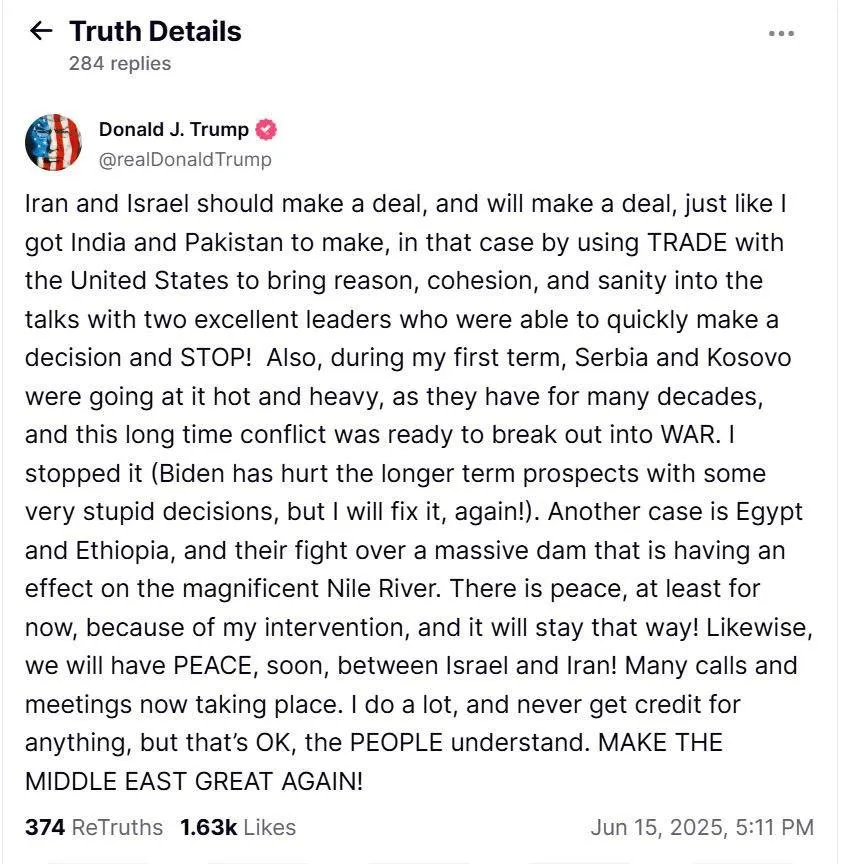Screen dimensions: 861x864
Task: Open Donald J. Trump display name profile
Action: coord(173,129)
